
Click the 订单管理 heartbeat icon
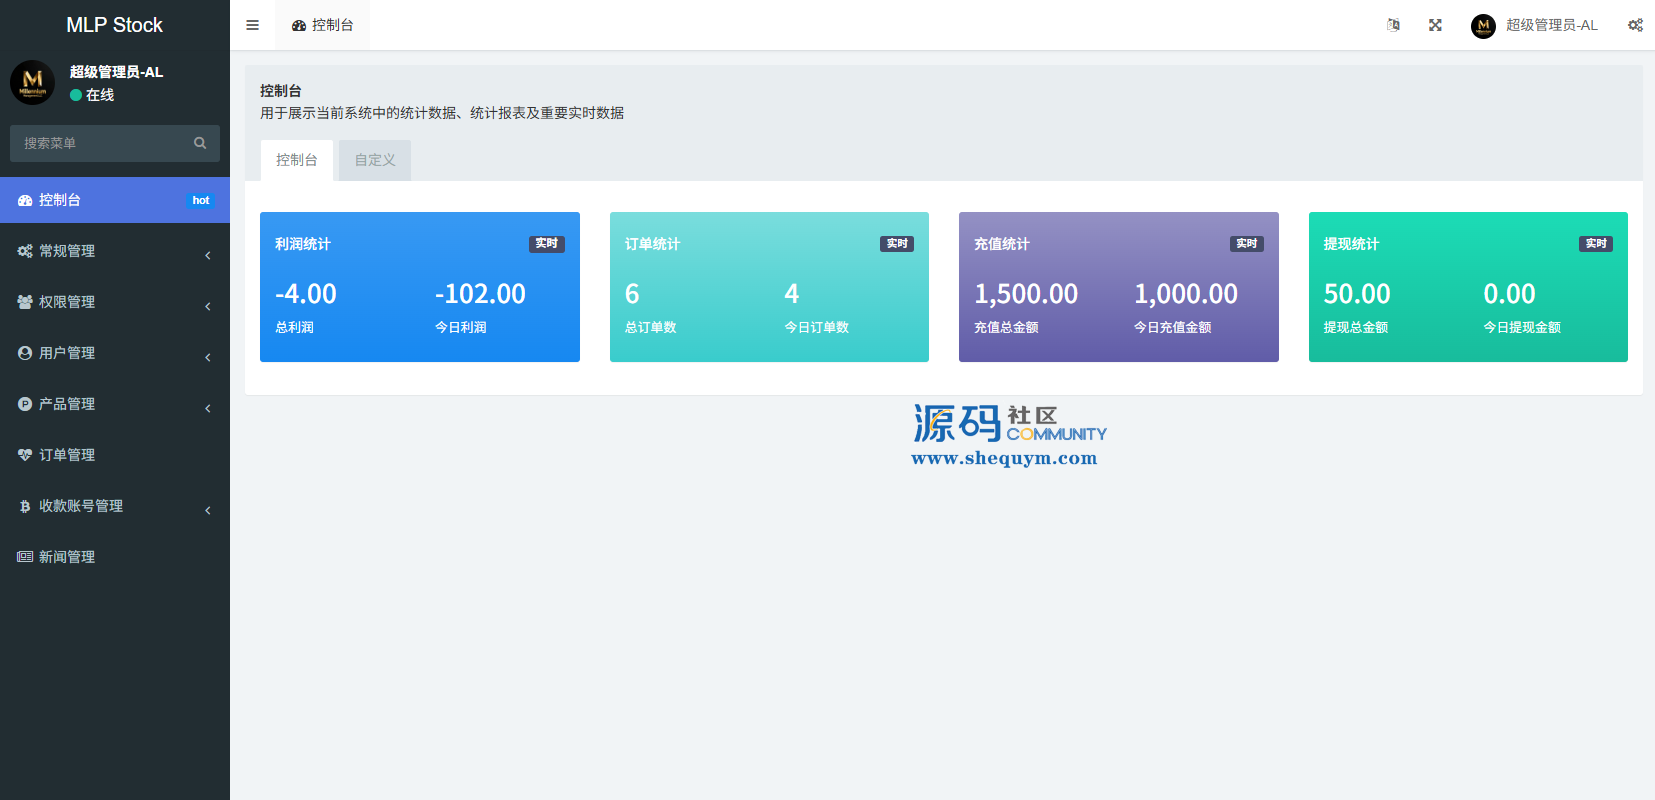25,455
